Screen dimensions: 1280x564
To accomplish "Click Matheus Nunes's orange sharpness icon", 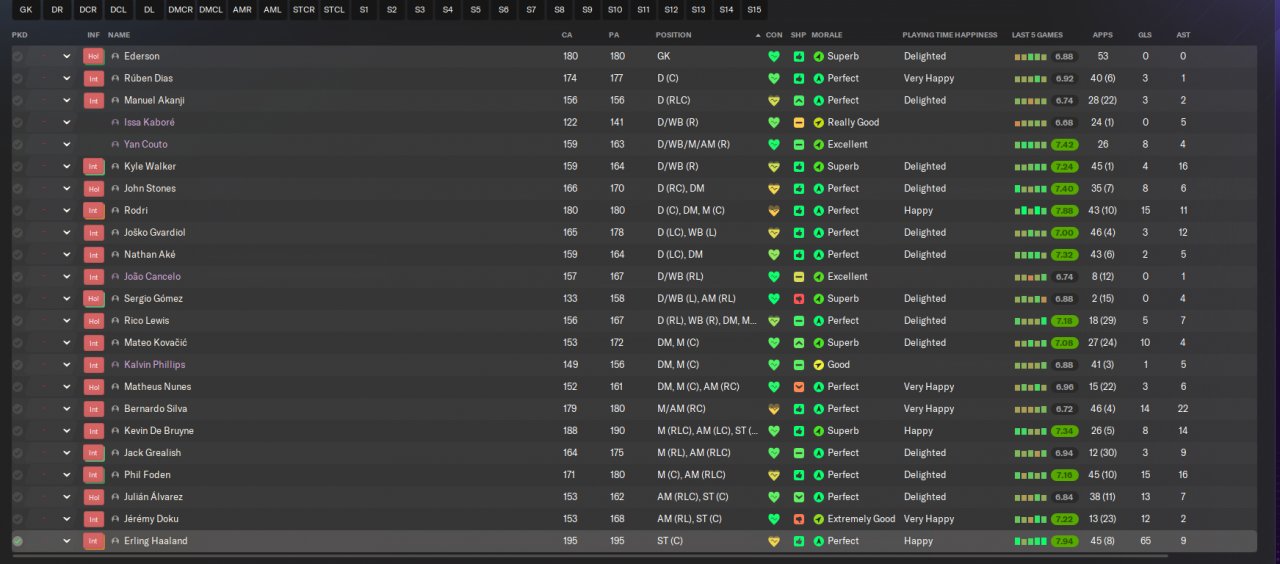I will click(798, 387).
